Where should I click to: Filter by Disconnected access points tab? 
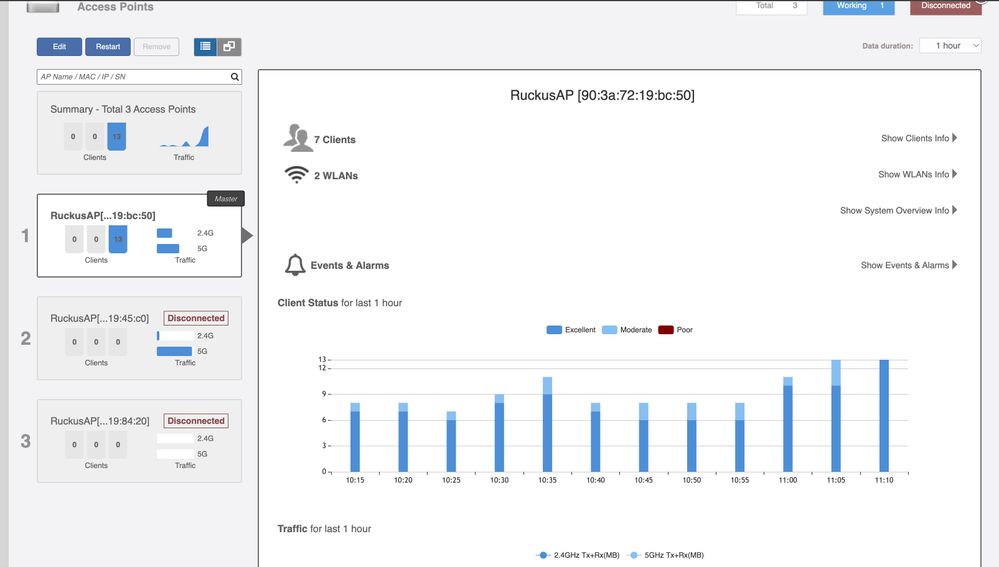click(x=945, y=6)
